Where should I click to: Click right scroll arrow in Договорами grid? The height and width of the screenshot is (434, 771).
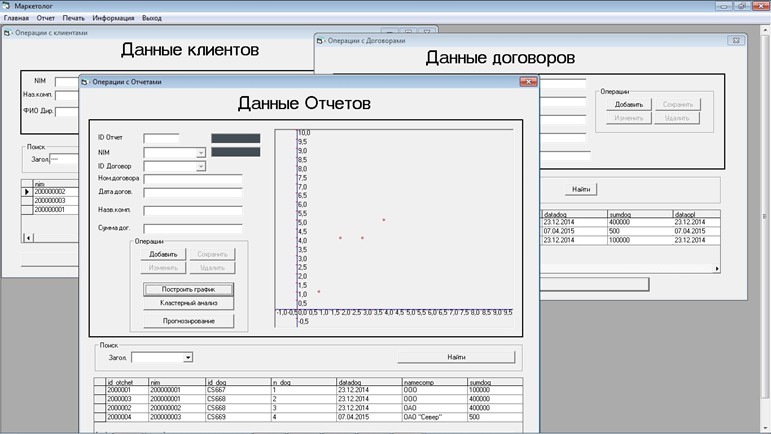(x=717, y=268)
